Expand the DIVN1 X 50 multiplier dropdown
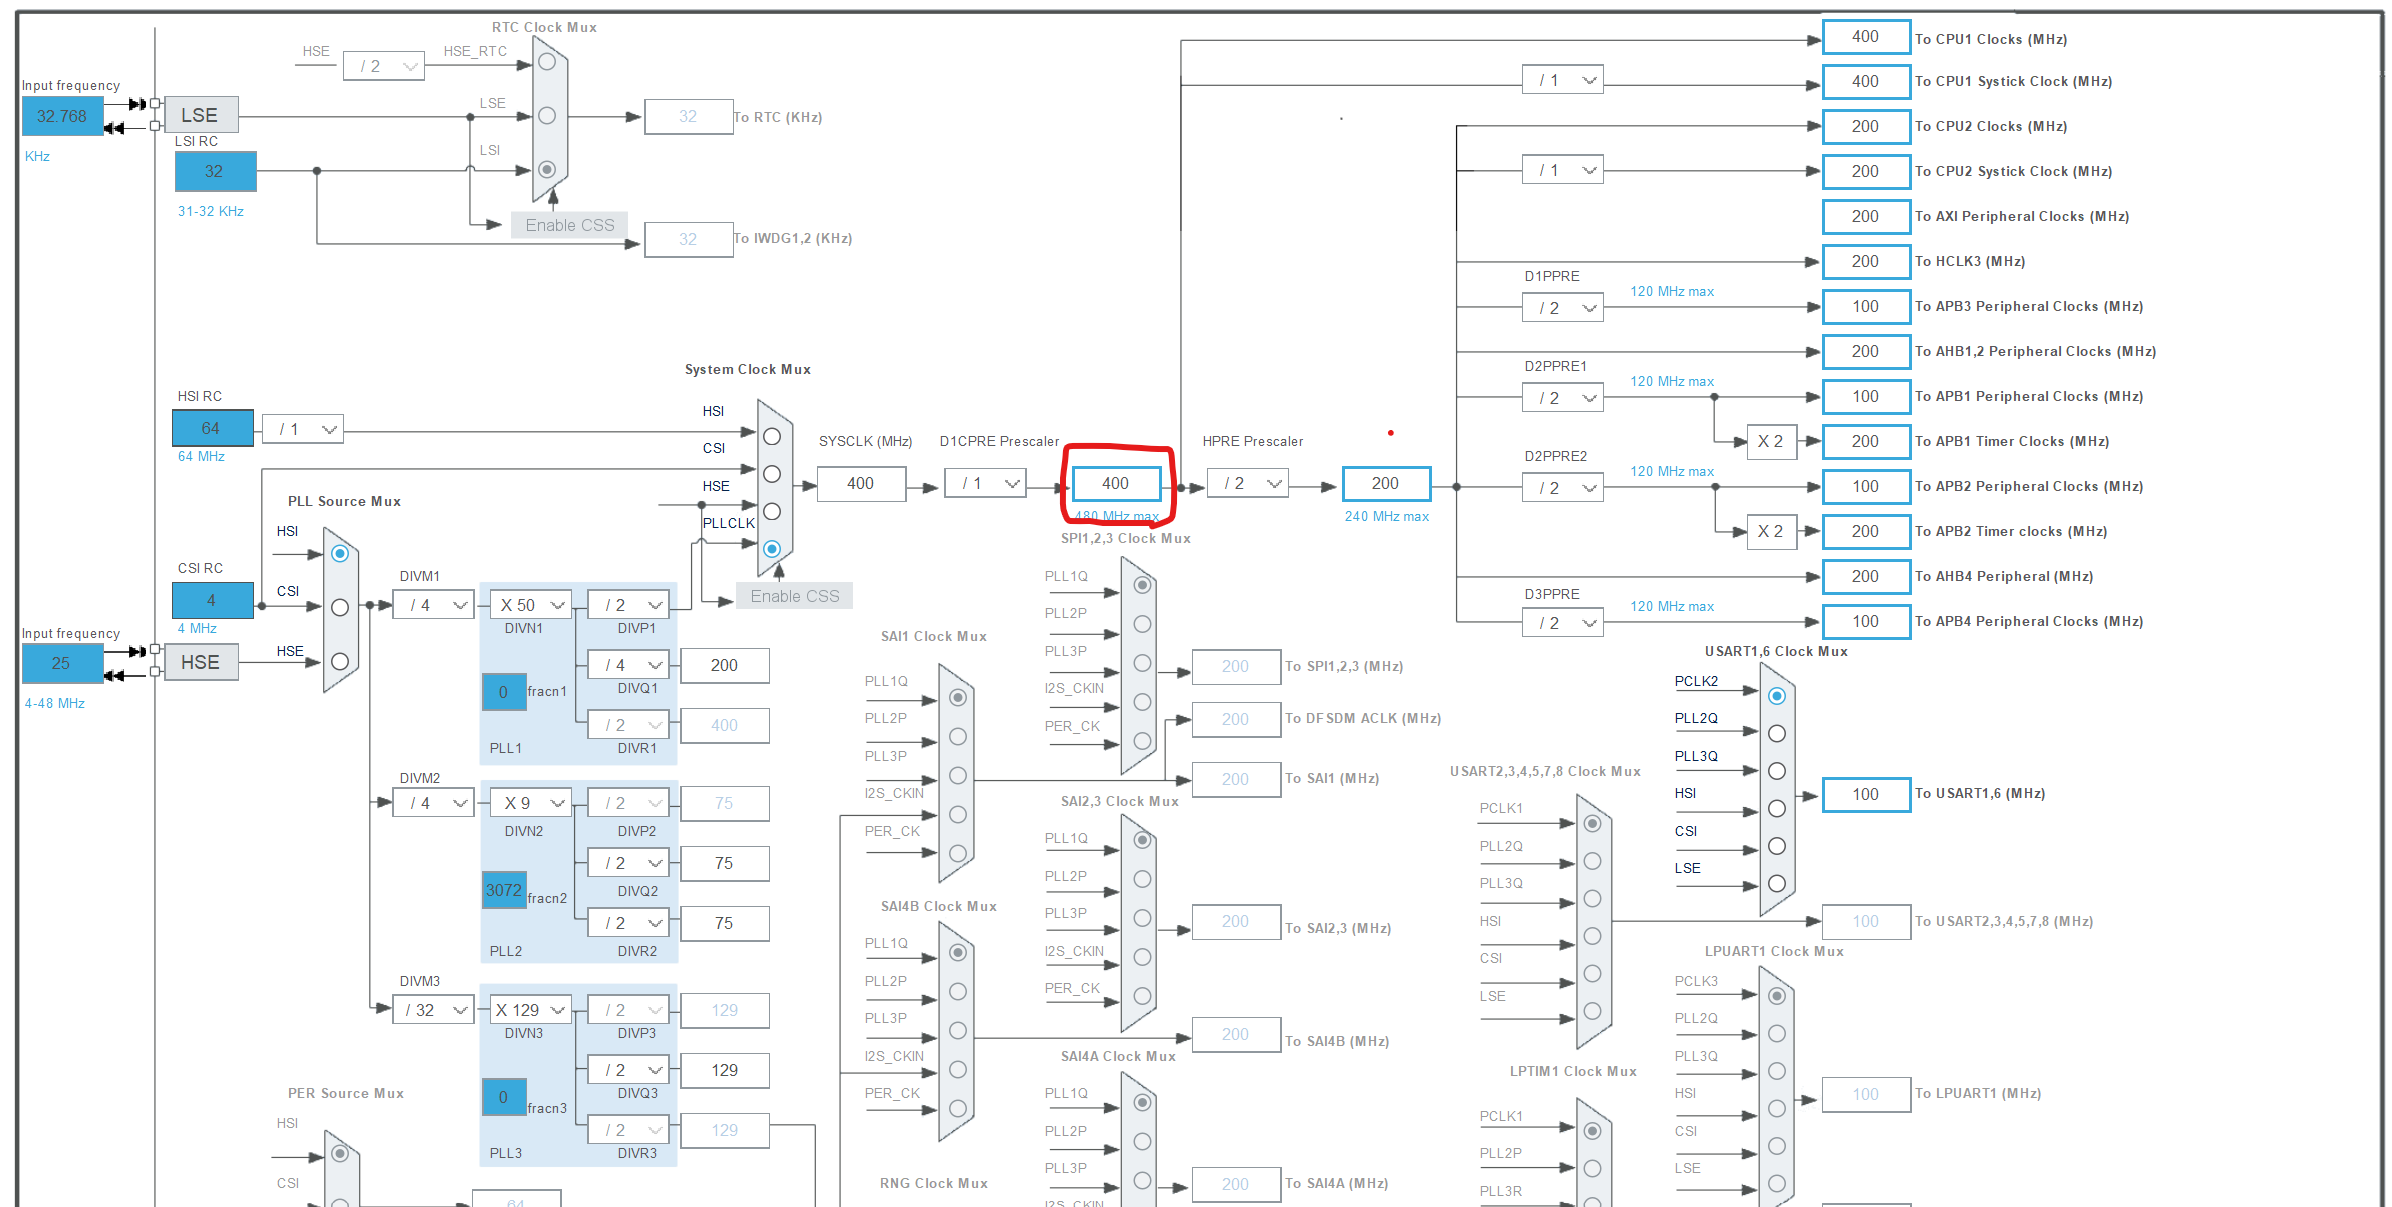 tap(531, 605)
